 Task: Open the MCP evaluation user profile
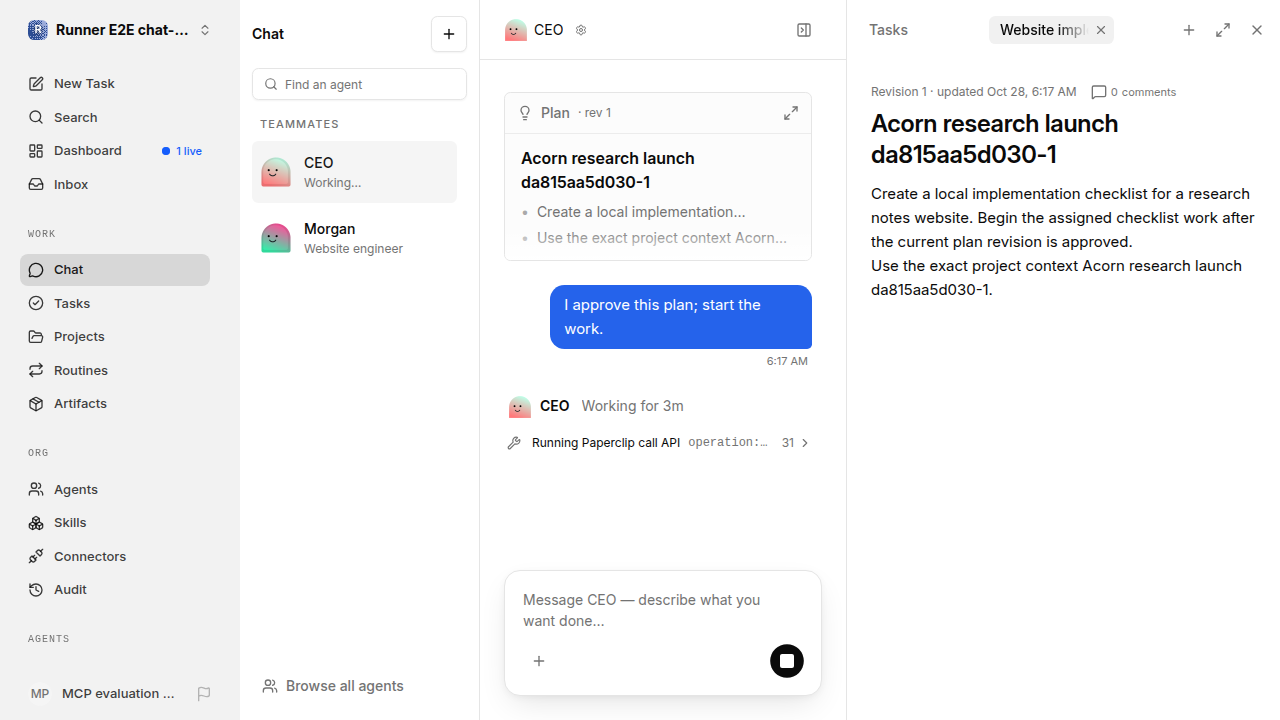(x=102, y=693)
